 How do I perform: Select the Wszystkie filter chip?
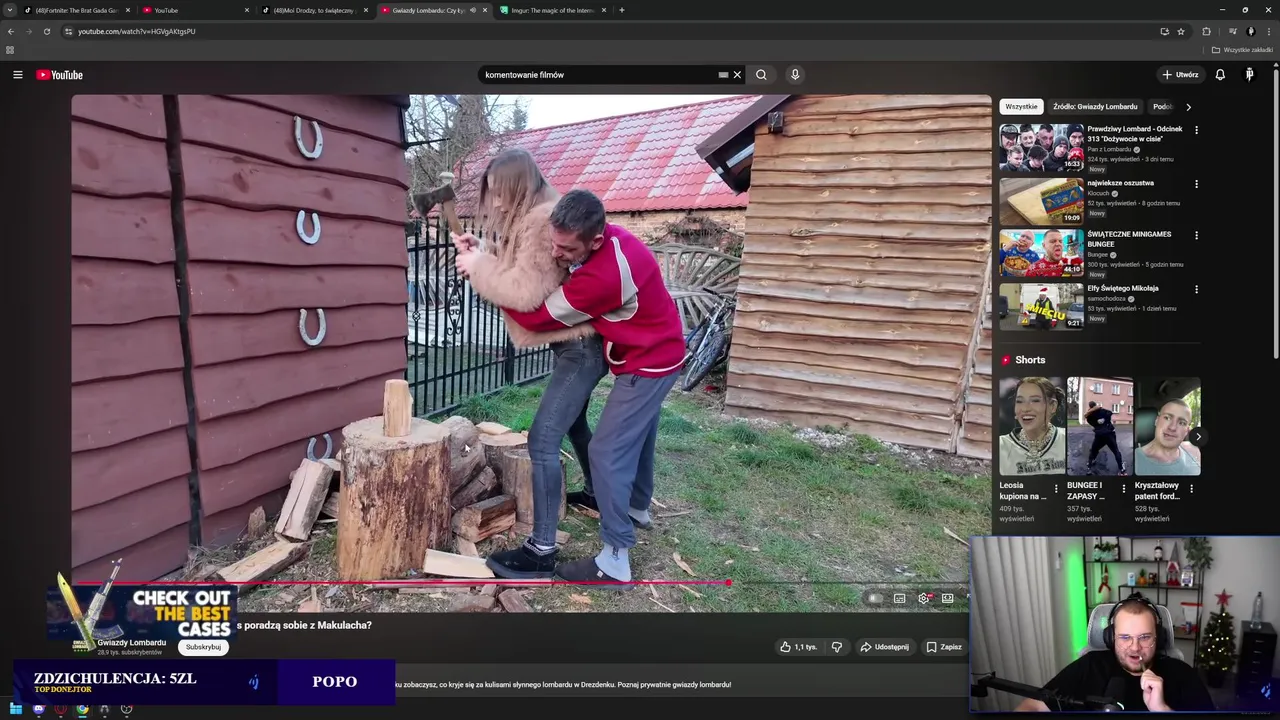(x=1021, y=107)
